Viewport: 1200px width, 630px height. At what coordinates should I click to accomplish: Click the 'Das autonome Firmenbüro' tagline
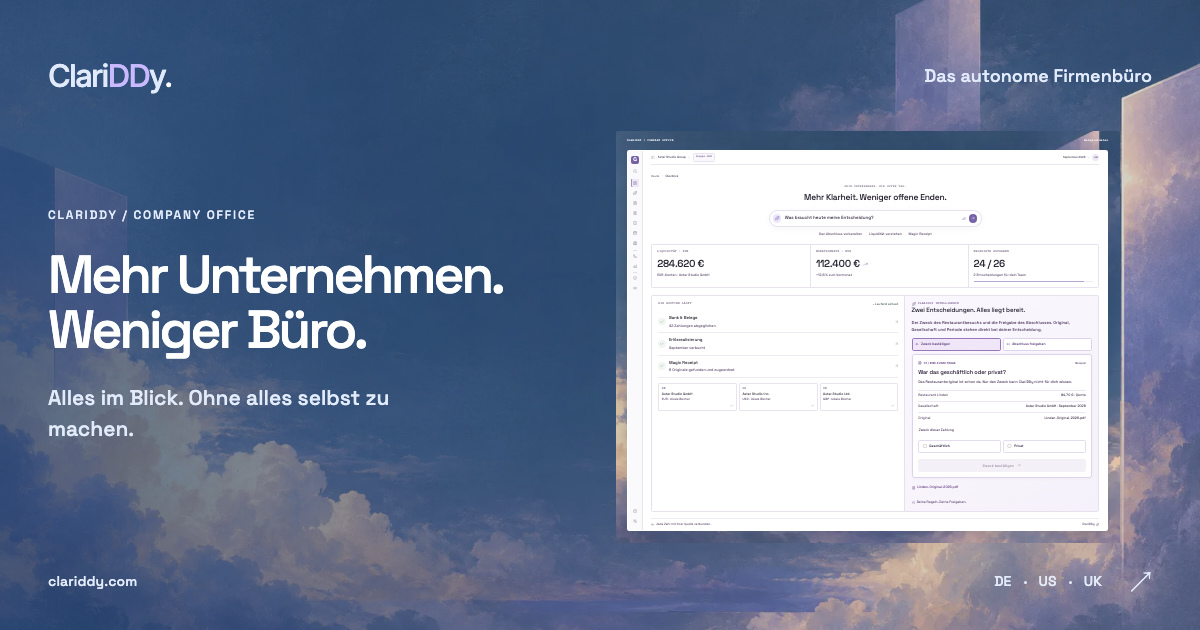(1038, 76)
